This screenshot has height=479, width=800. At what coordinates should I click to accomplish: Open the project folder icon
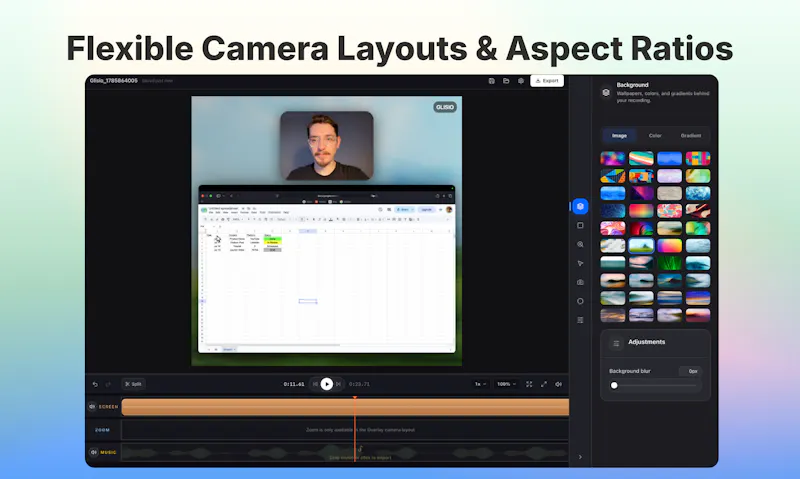coord(506,81)
